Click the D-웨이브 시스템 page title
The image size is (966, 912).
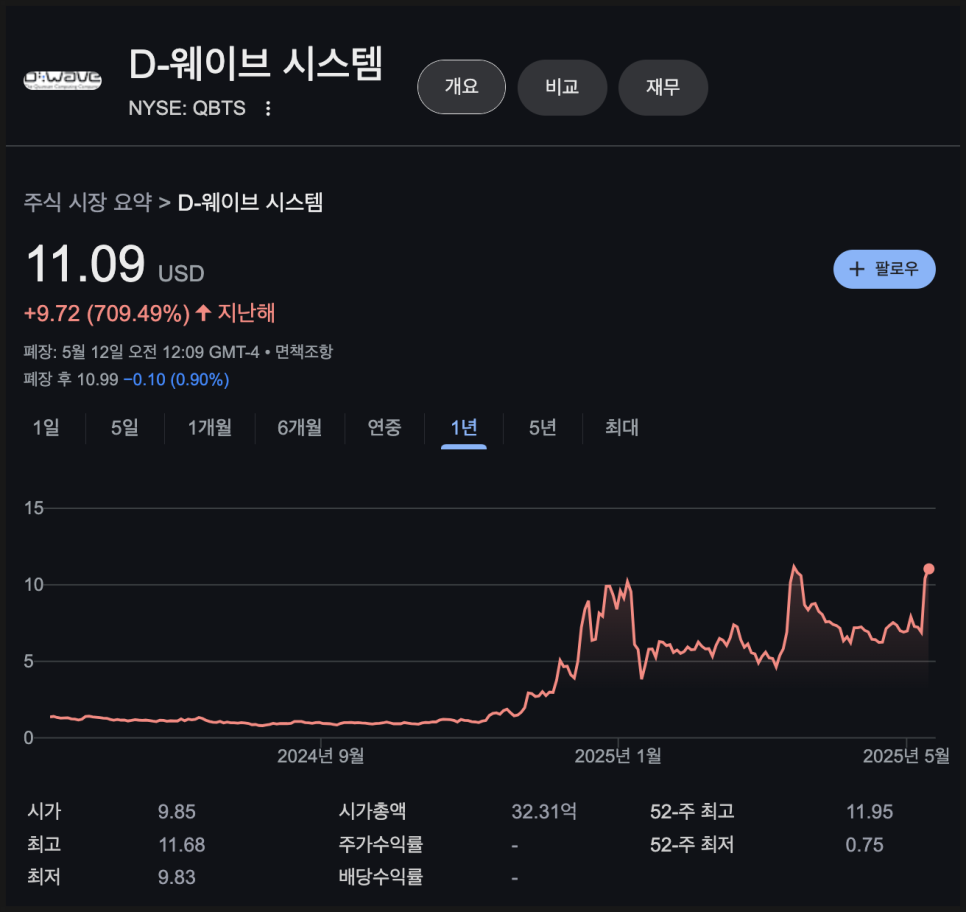[256, 63]
